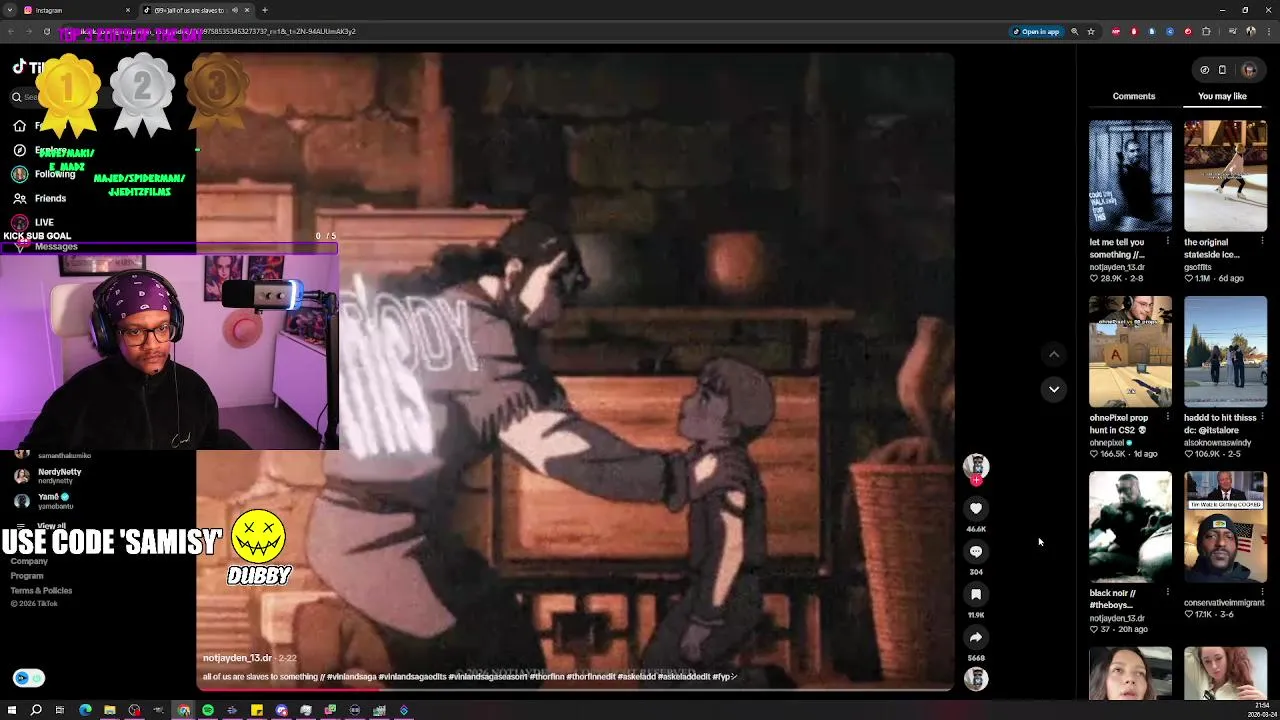Share the video with arrow icon
Viewport: 1280px width, 720px height.
[x=976, y=637]
